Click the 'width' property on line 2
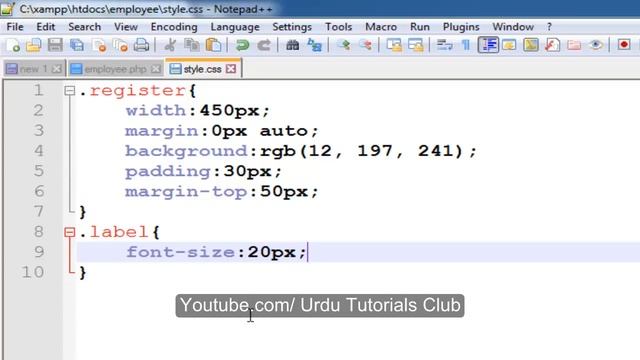The height and width of the screenshot is (360, 640). 156,111
